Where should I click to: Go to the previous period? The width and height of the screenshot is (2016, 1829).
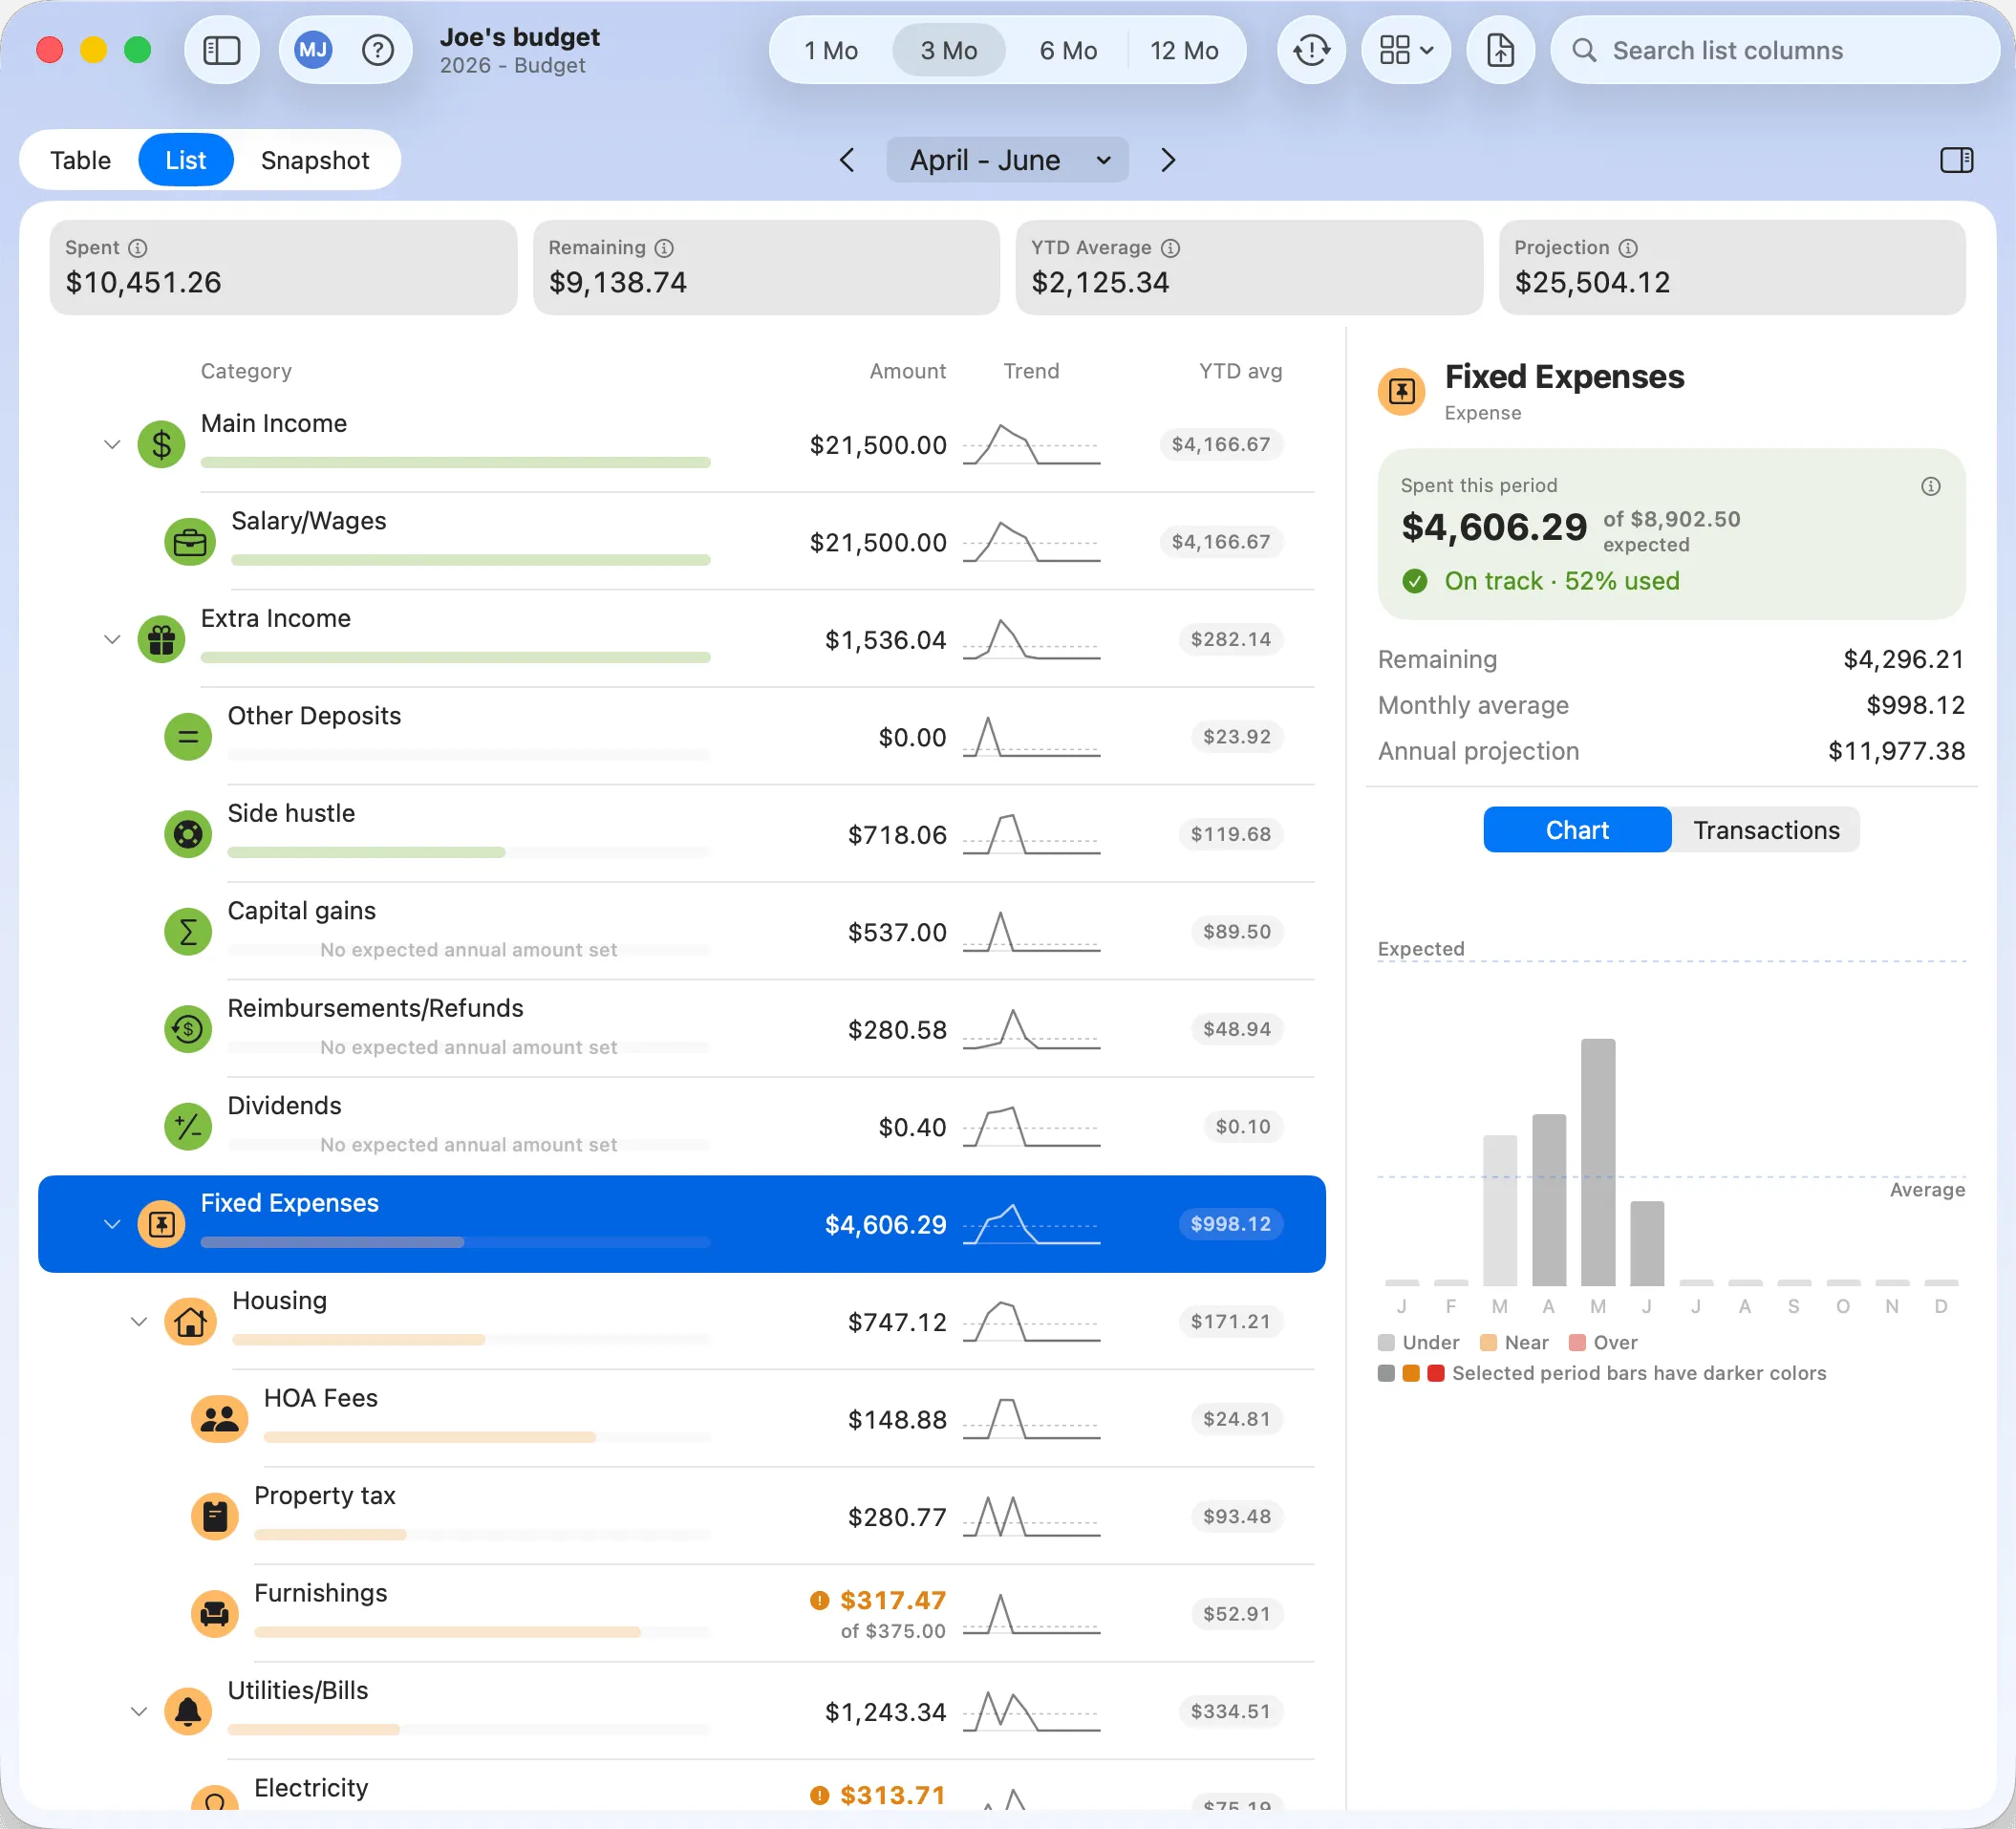(847, 160)
